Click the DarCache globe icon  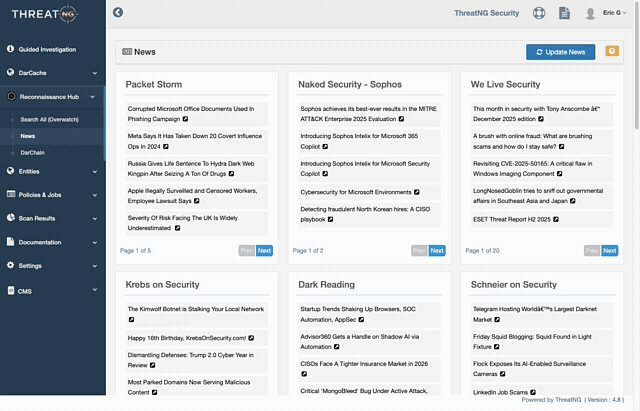tap(11, 72)
